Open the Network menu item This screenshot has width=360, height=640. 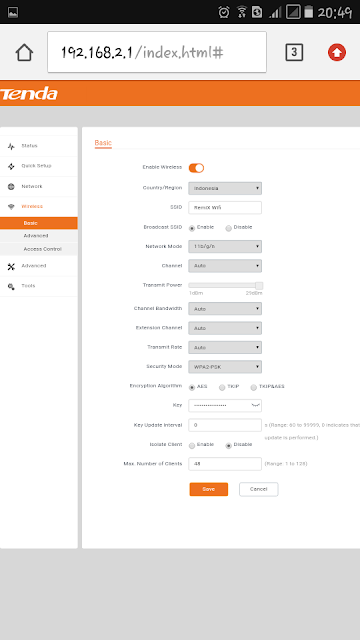pyautogui.click(x=39, y=187)
